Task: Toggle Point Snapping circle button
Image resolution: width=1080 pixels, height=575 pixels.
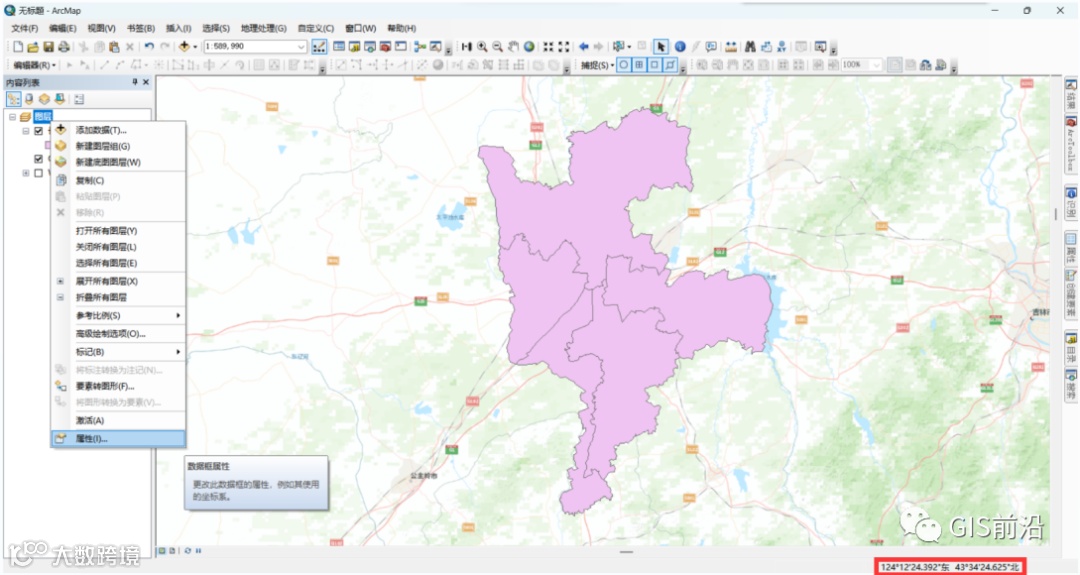Action: [624, 65]
